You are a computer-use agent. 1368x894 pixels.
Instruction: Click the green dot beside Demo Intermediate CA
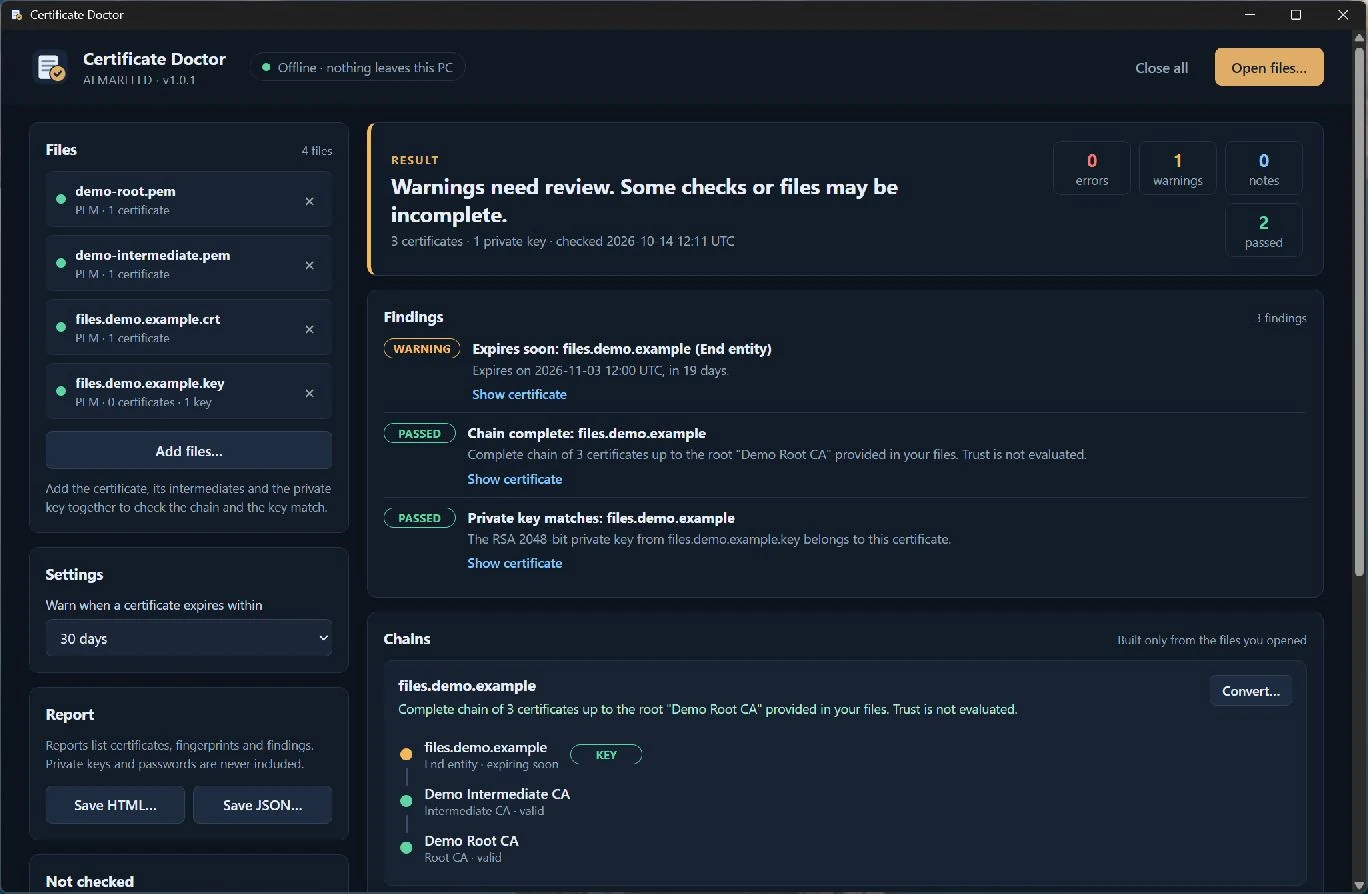pyautogui.click(x=406, y=801)
